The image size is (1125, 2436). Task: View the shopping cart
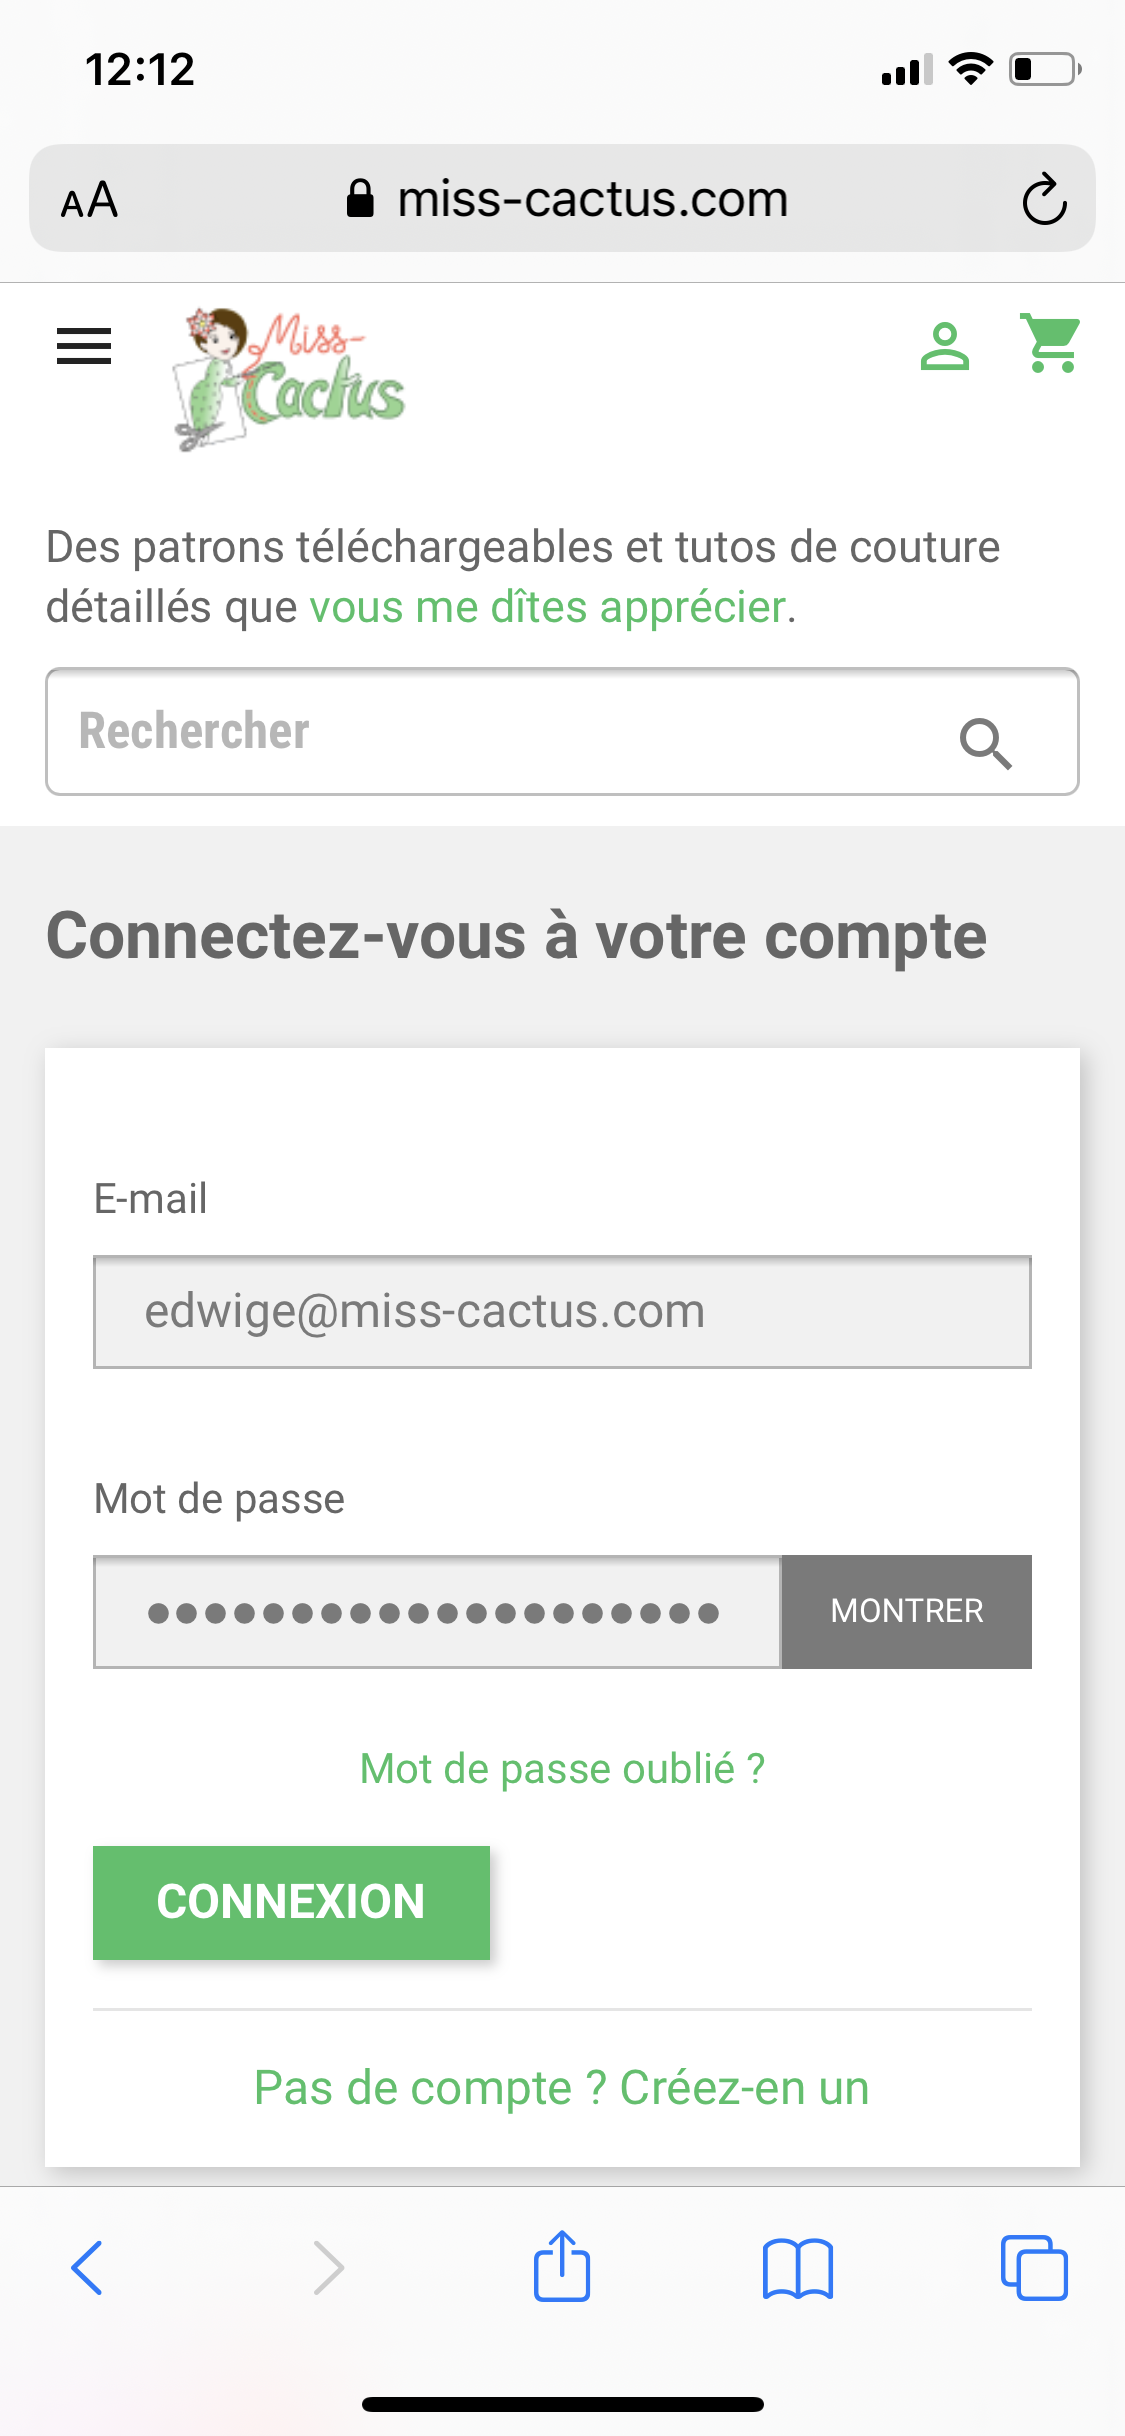[x=1049, y=345]
